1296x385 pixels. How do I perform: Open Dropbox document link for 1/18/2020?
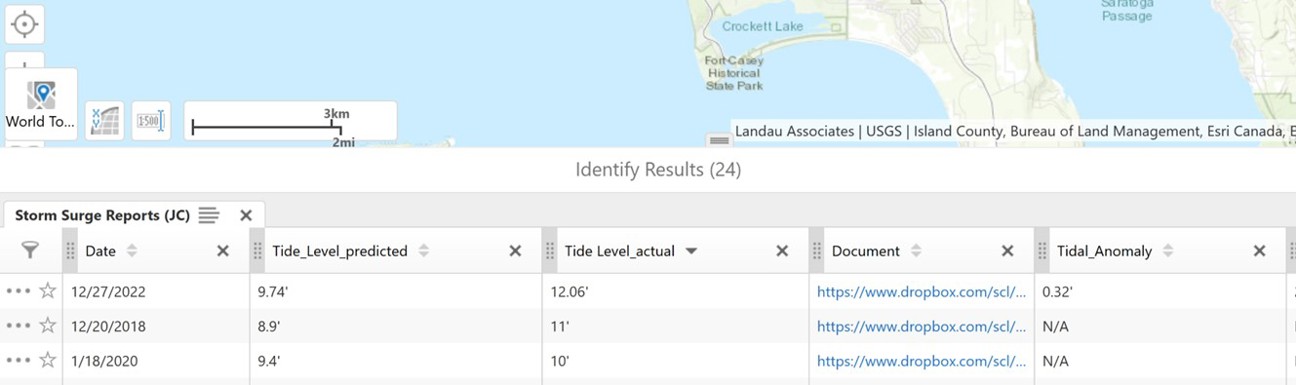point(921,361)
